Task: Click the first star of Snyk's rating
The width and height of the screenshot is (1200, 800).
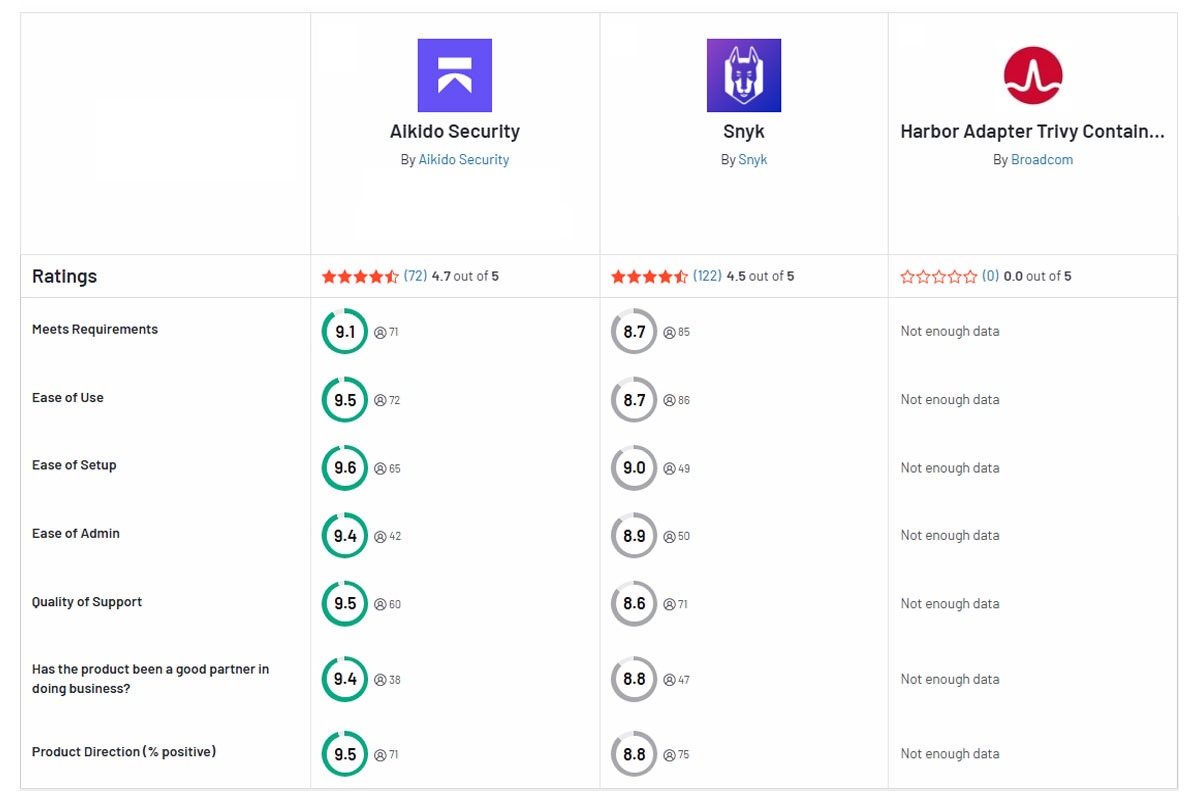Action: pos(618,276)
